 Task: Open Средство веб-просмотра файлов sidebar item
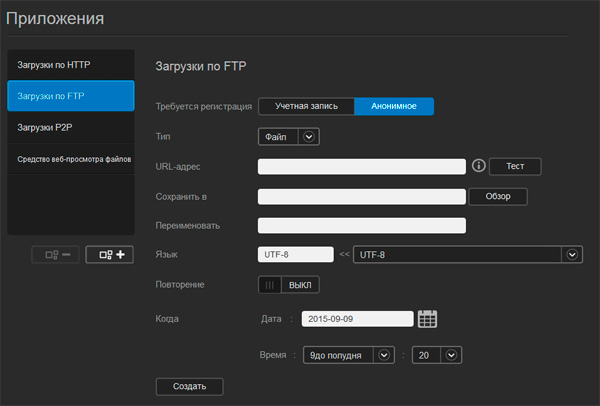point(70,159)
